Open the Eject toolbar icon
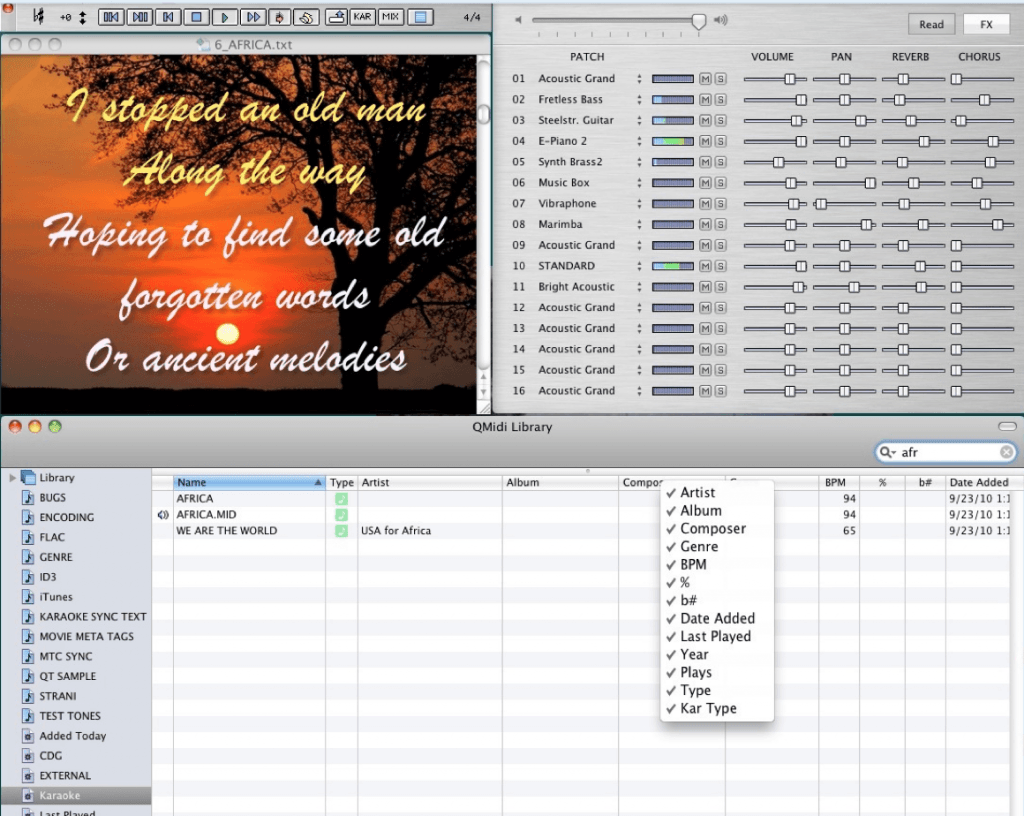The image size is (1024, 816). [x=336, y=16]
